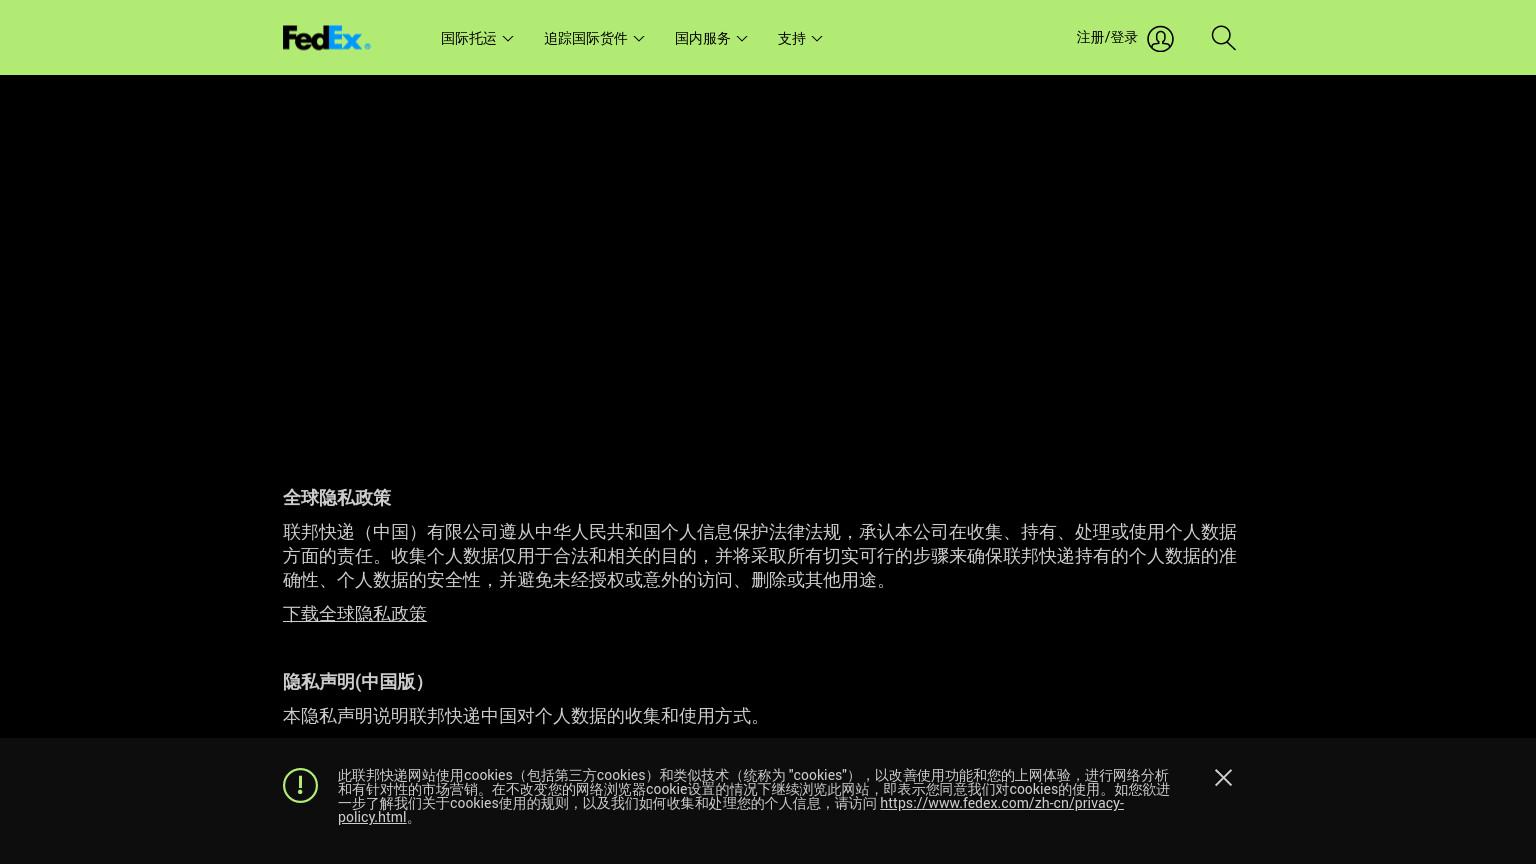Expand the chevron next to 追踪国际货件
Viewport: 1536px width, 864px height.
click(639, 39)
